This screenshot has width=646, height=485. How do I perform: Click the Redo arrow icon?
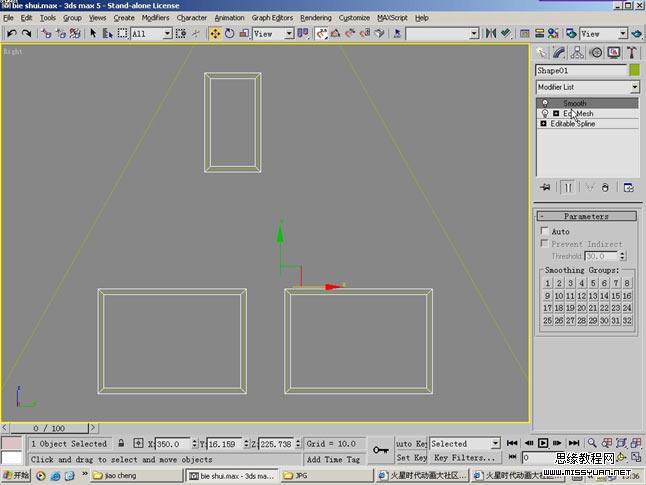click(x=27, y=33)
